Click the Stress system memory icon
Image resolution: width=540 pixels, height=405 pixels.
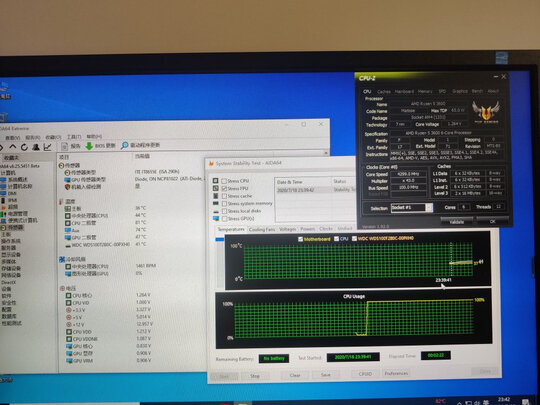[x=216, y=204]
